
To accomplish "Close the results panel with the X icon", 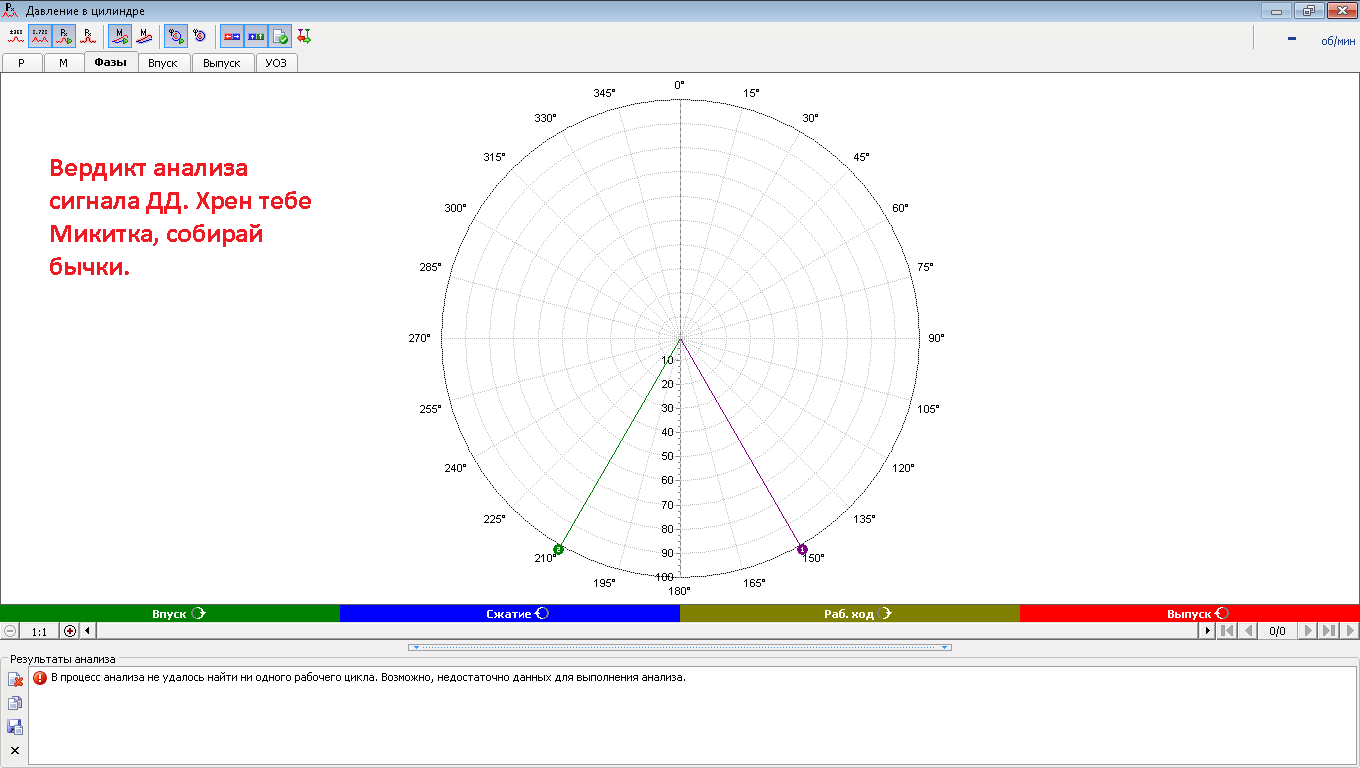I will click(x=15, y=750).
